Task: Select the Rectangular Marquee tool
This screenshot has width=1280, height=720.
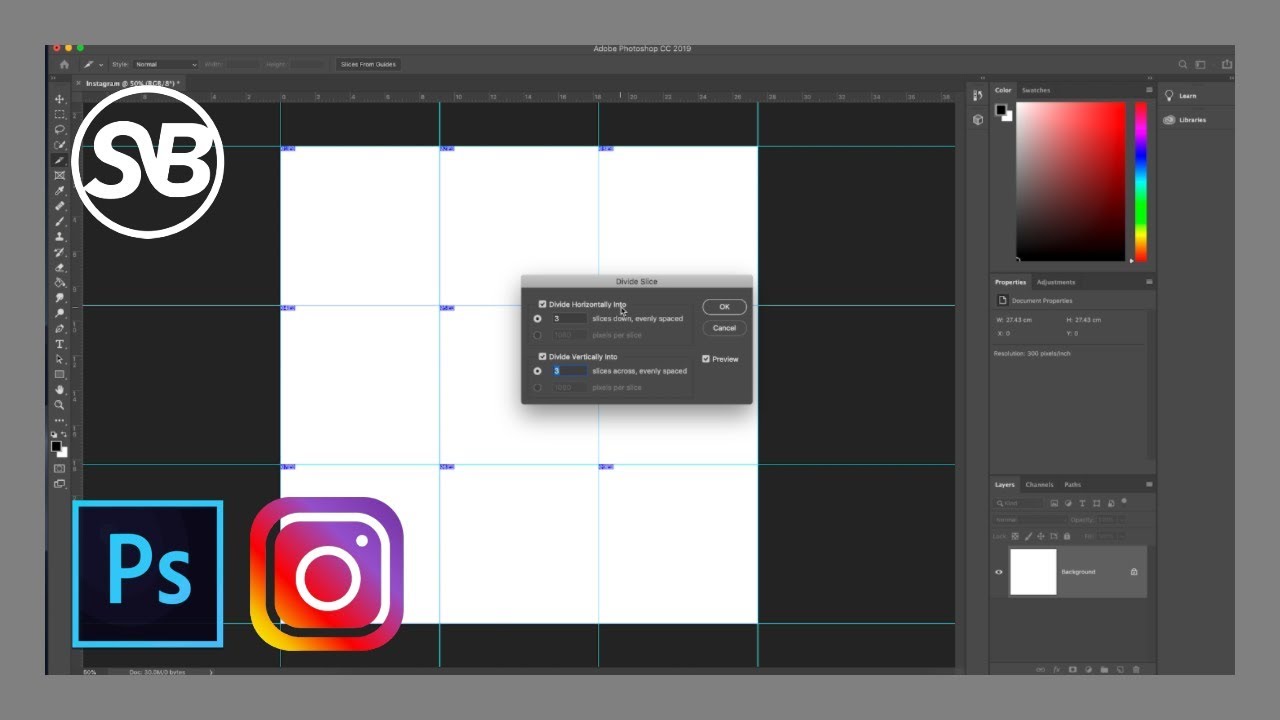Action: tap(60, 114)
